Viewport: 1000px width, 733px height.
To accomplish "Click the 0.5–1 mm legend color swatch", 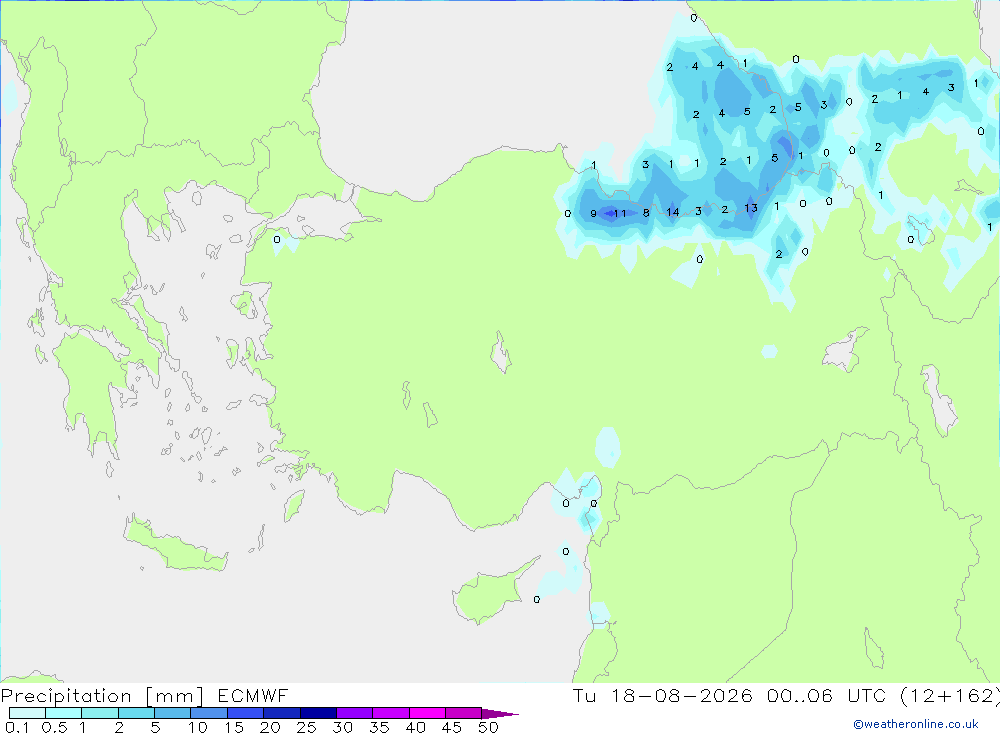I will click(x=63, y=713).
